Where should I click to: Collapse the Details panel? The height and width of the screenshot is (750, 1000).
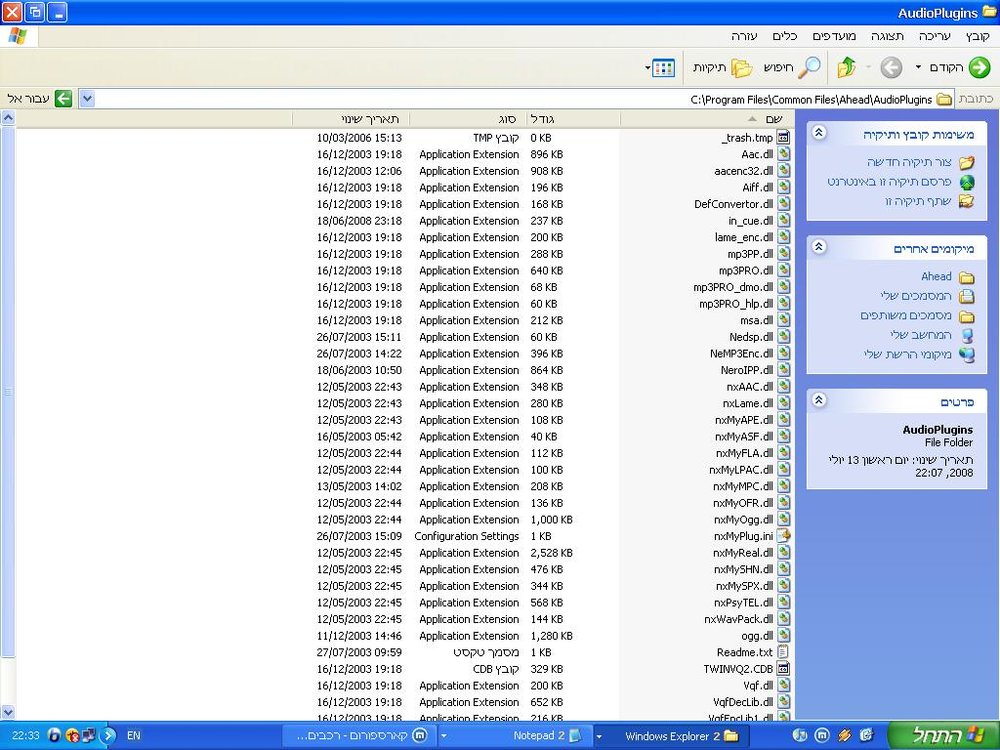(x=819, y=400)
